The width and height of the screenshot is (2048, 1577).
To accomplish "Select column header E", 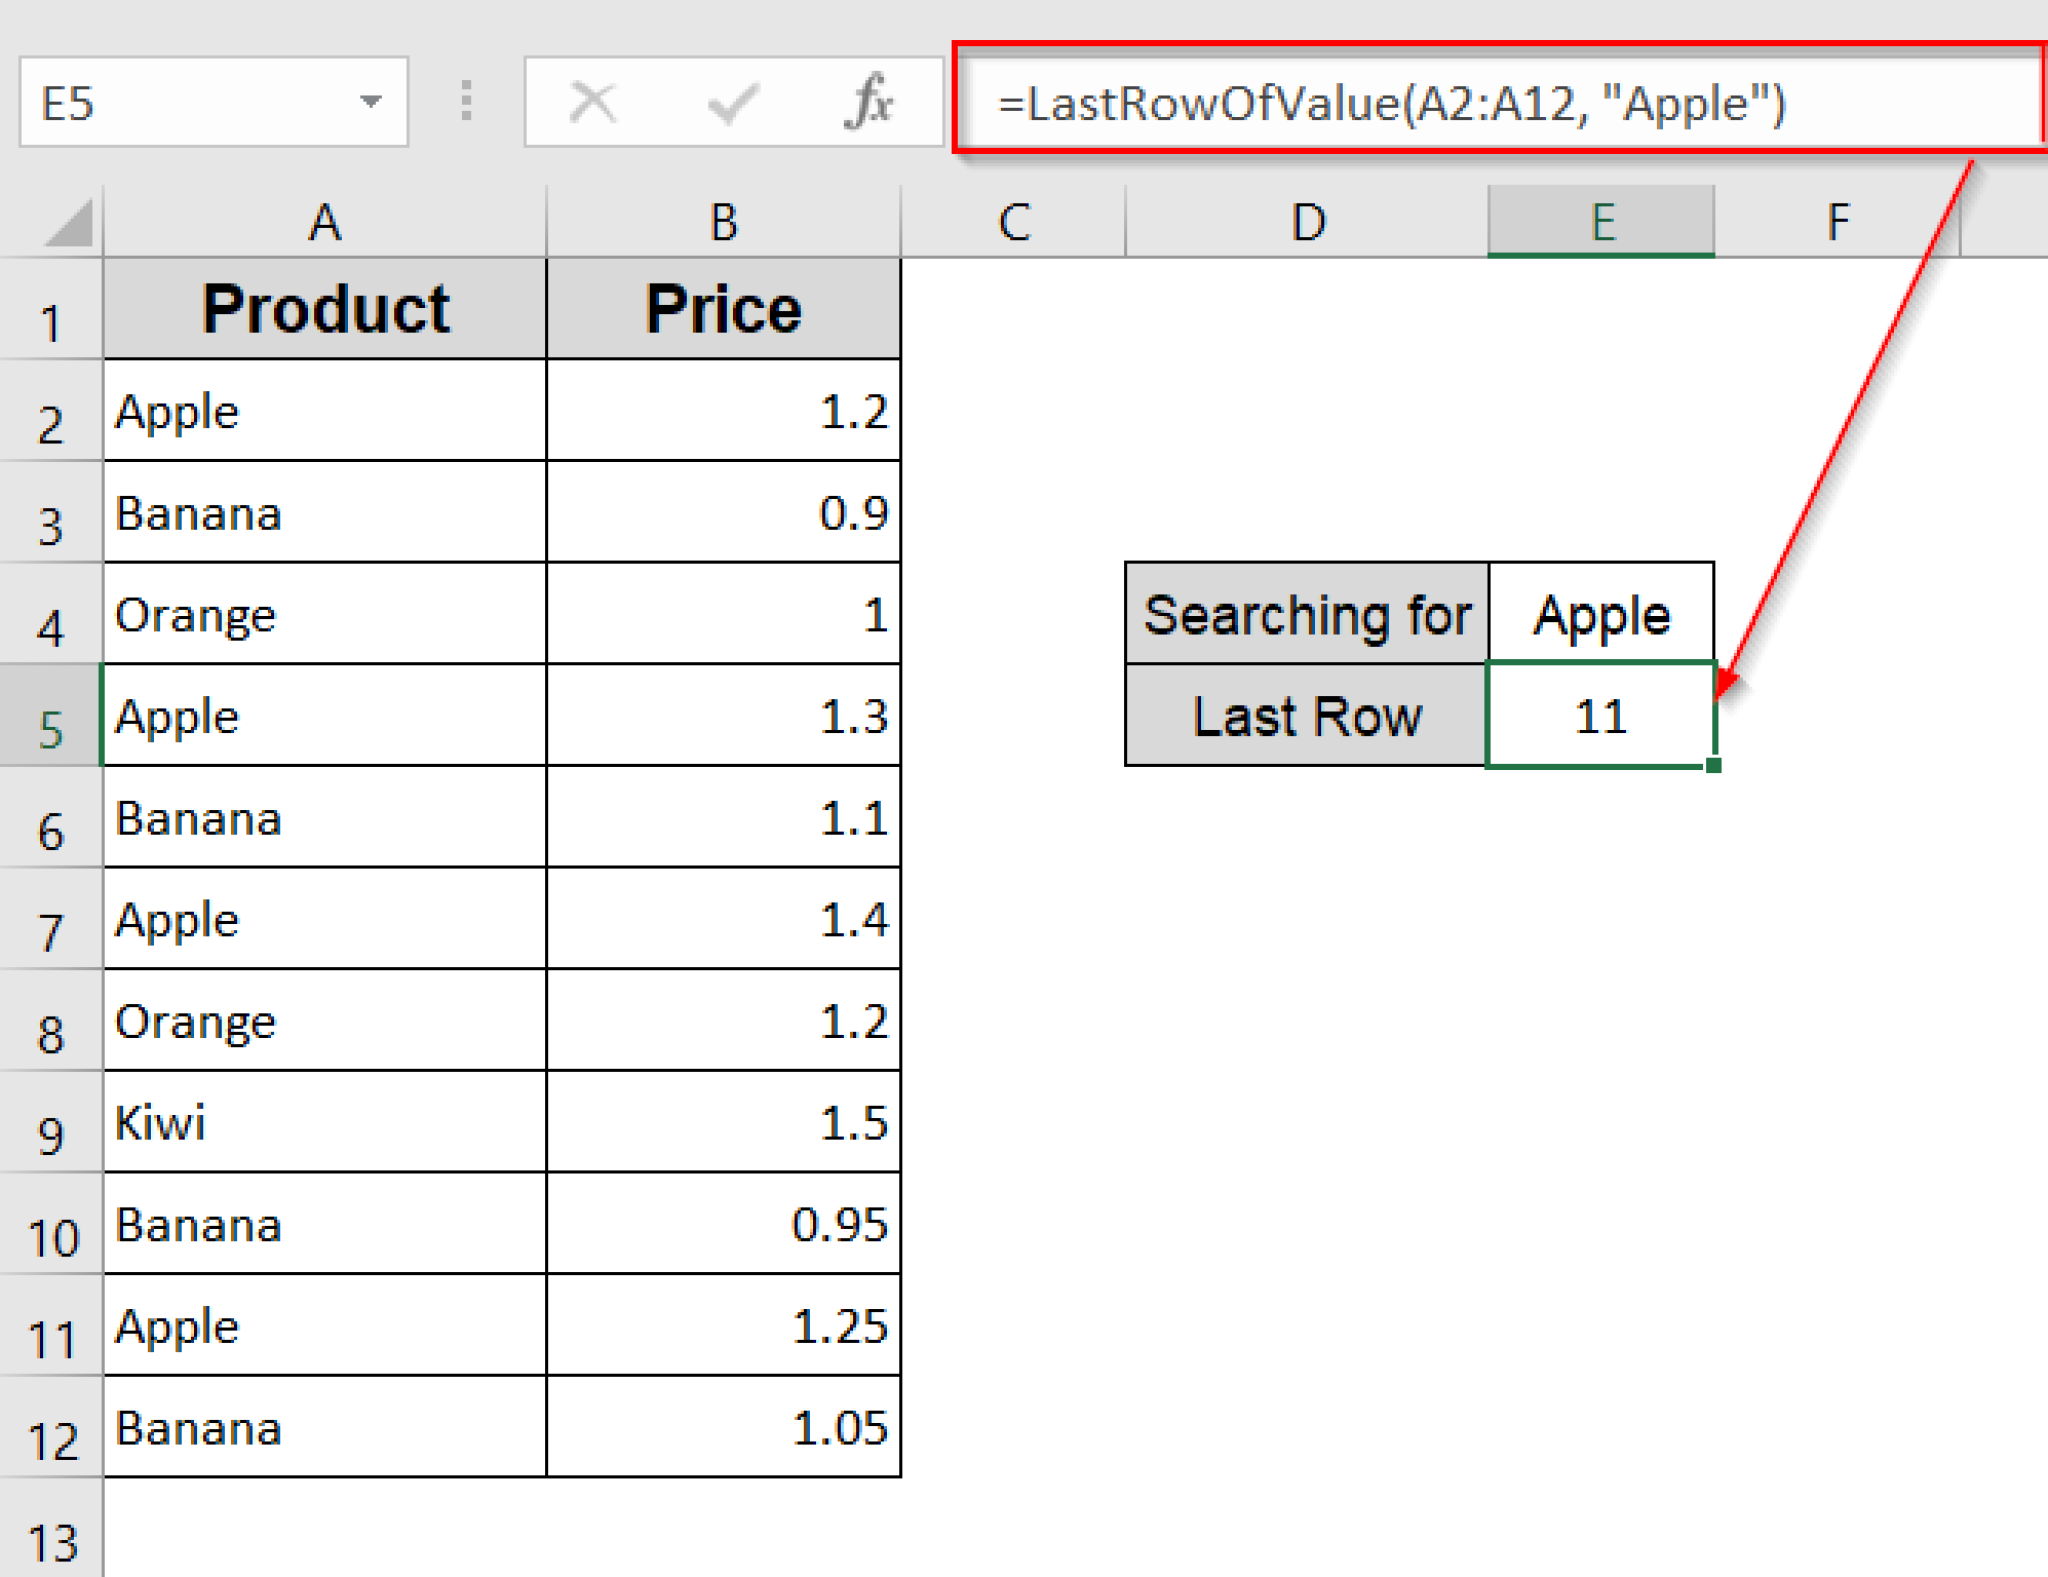I will point(1601,222).
